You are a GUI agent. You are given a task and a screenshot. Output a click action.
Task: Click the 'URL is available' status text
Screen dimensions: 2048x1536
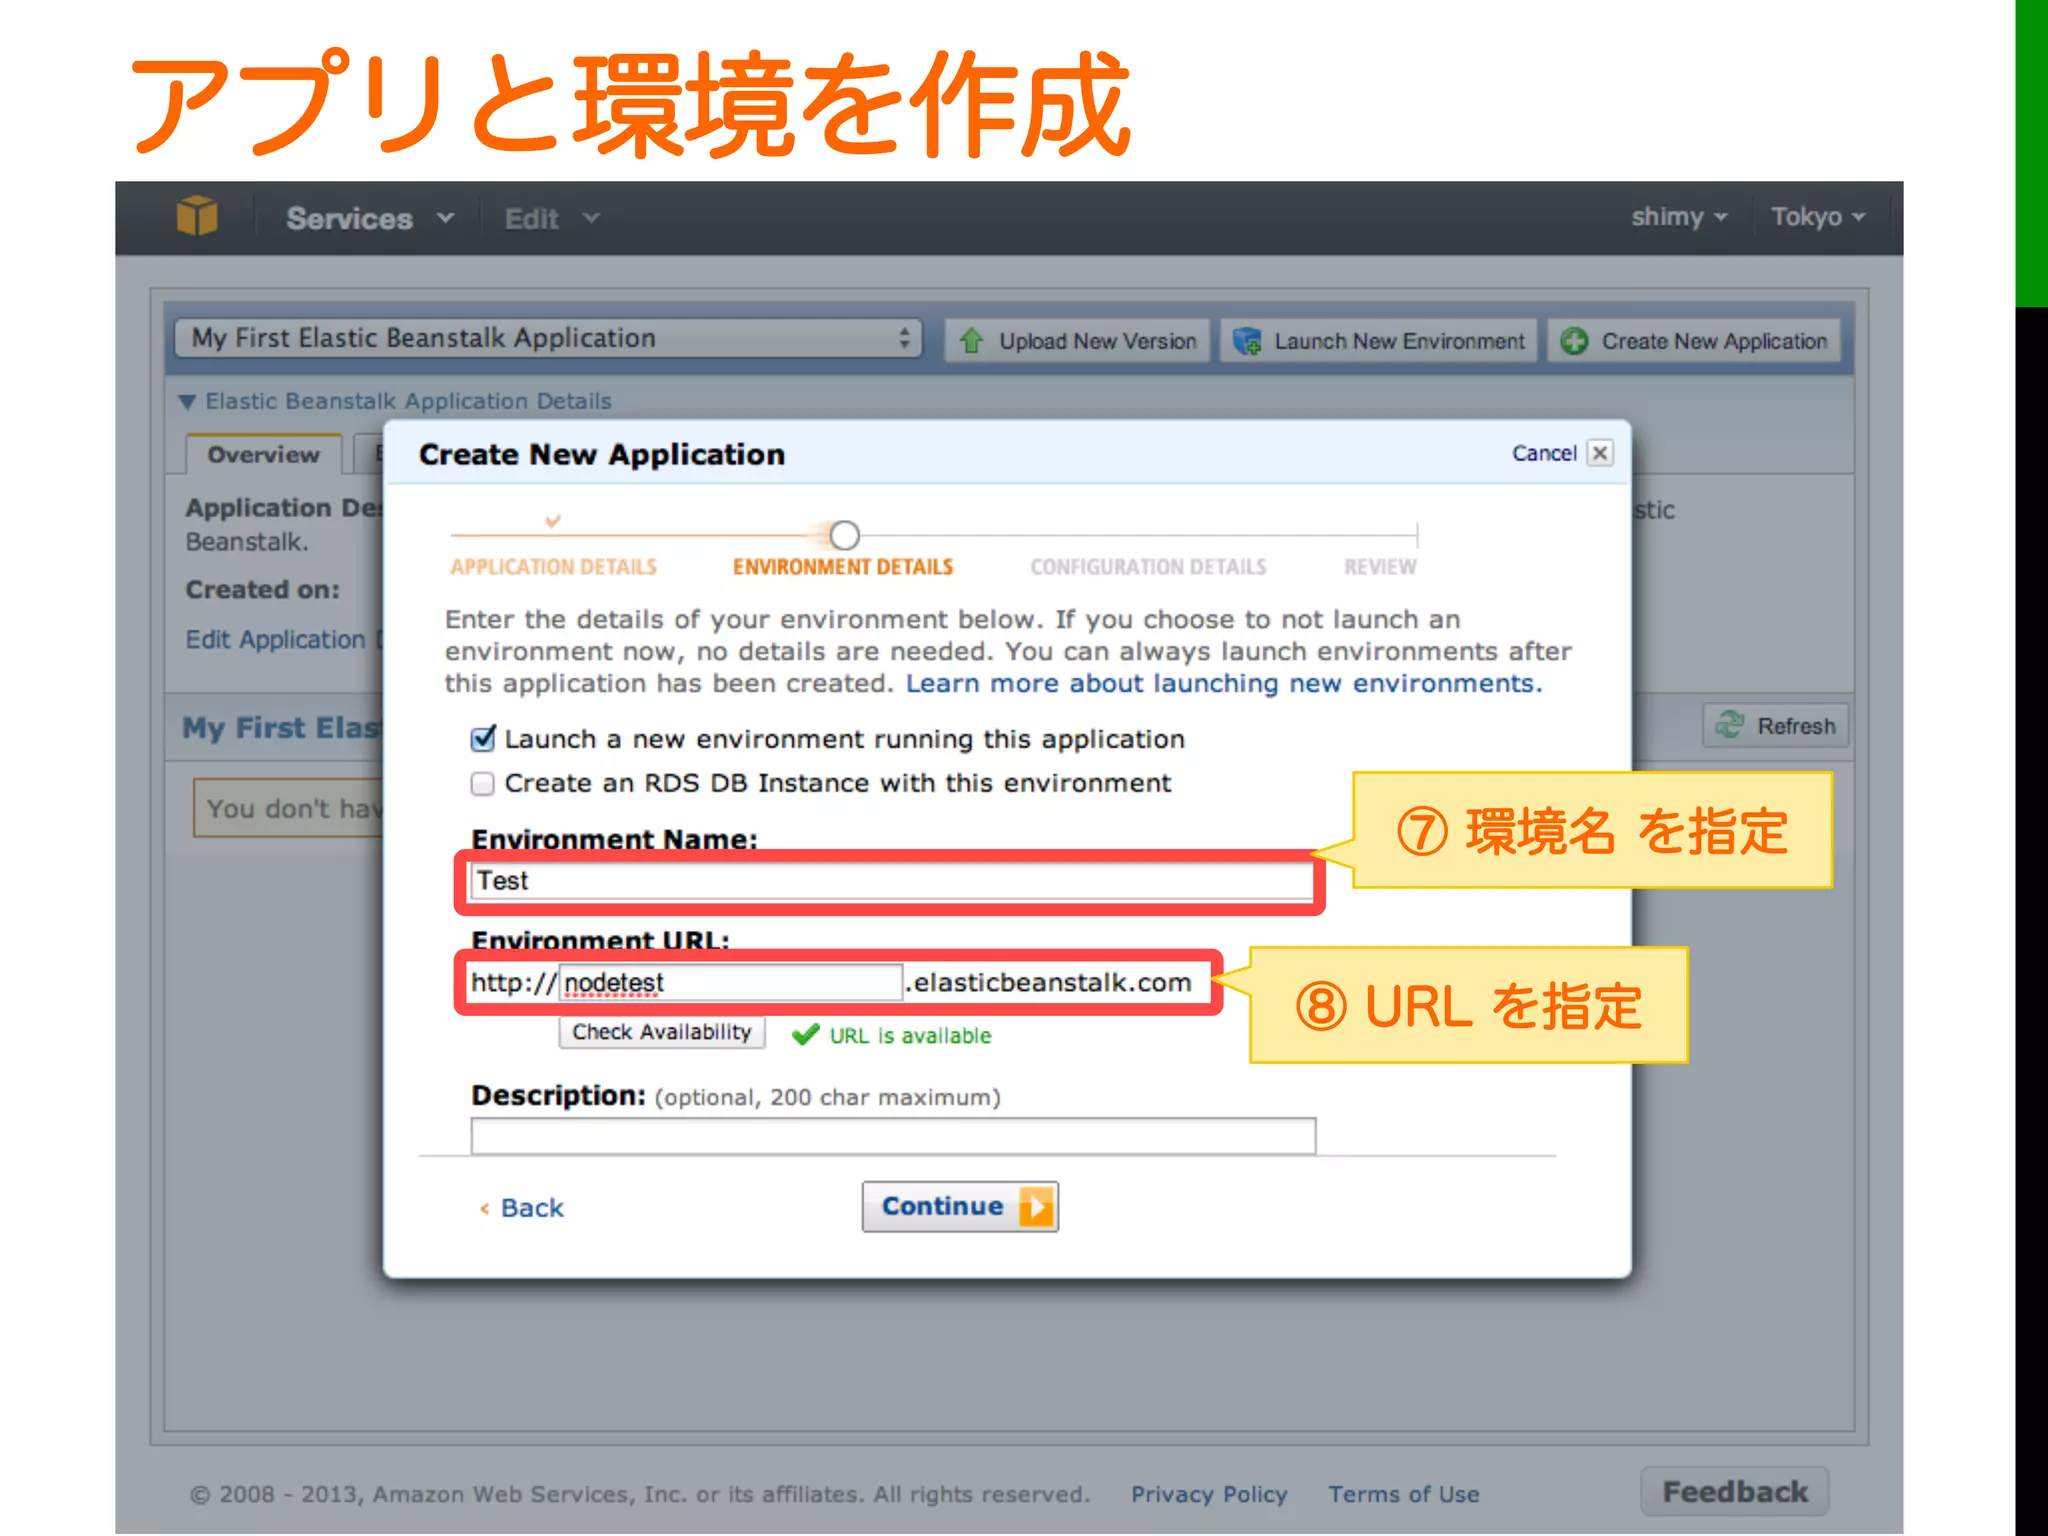tap(910, 1036)
